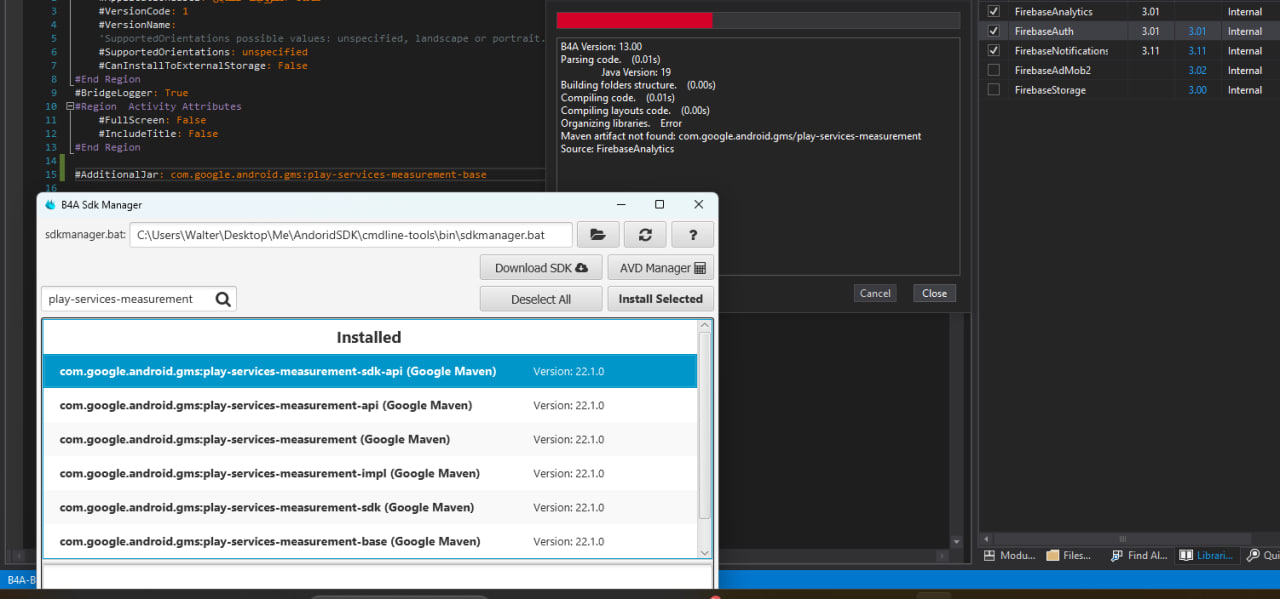Click the search magnifier icon
This screenshot has height=599, width=1280.
tap(223, 298)
